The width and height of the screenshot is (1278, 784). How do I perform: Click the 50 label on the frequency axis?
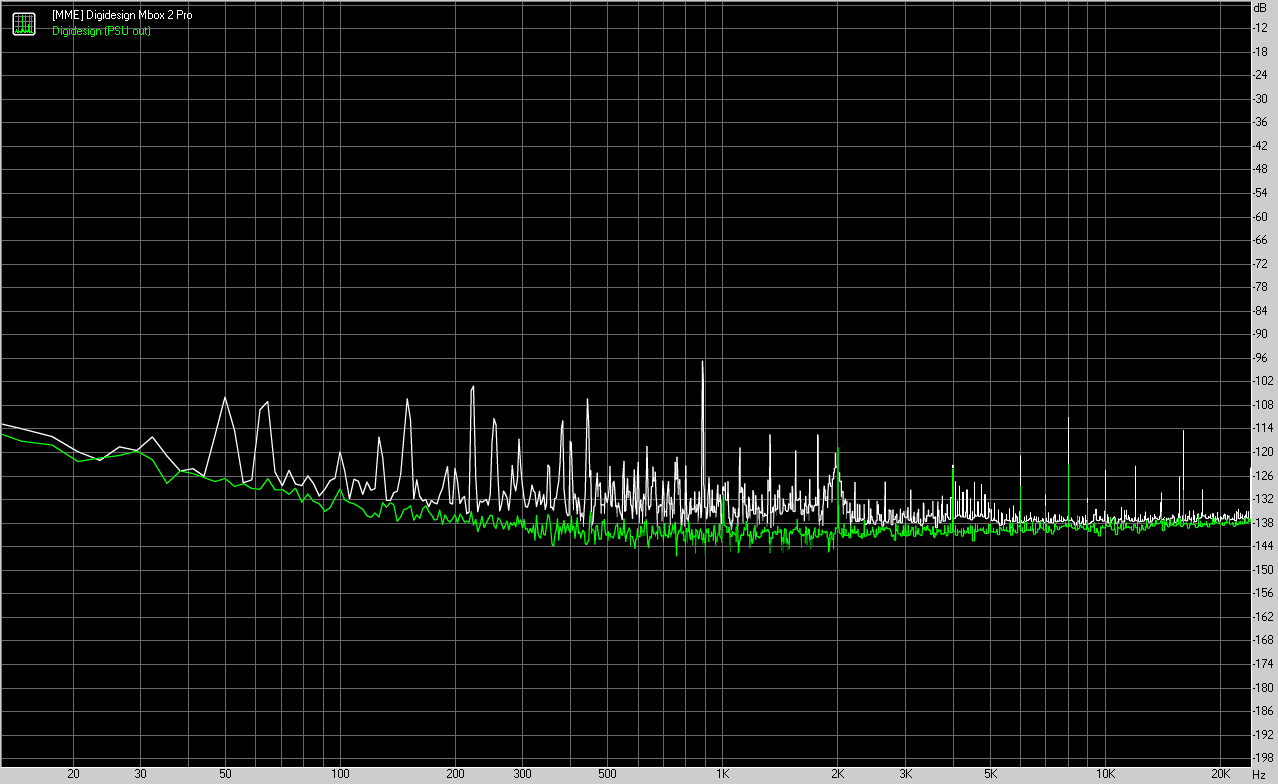click(225, 775)
